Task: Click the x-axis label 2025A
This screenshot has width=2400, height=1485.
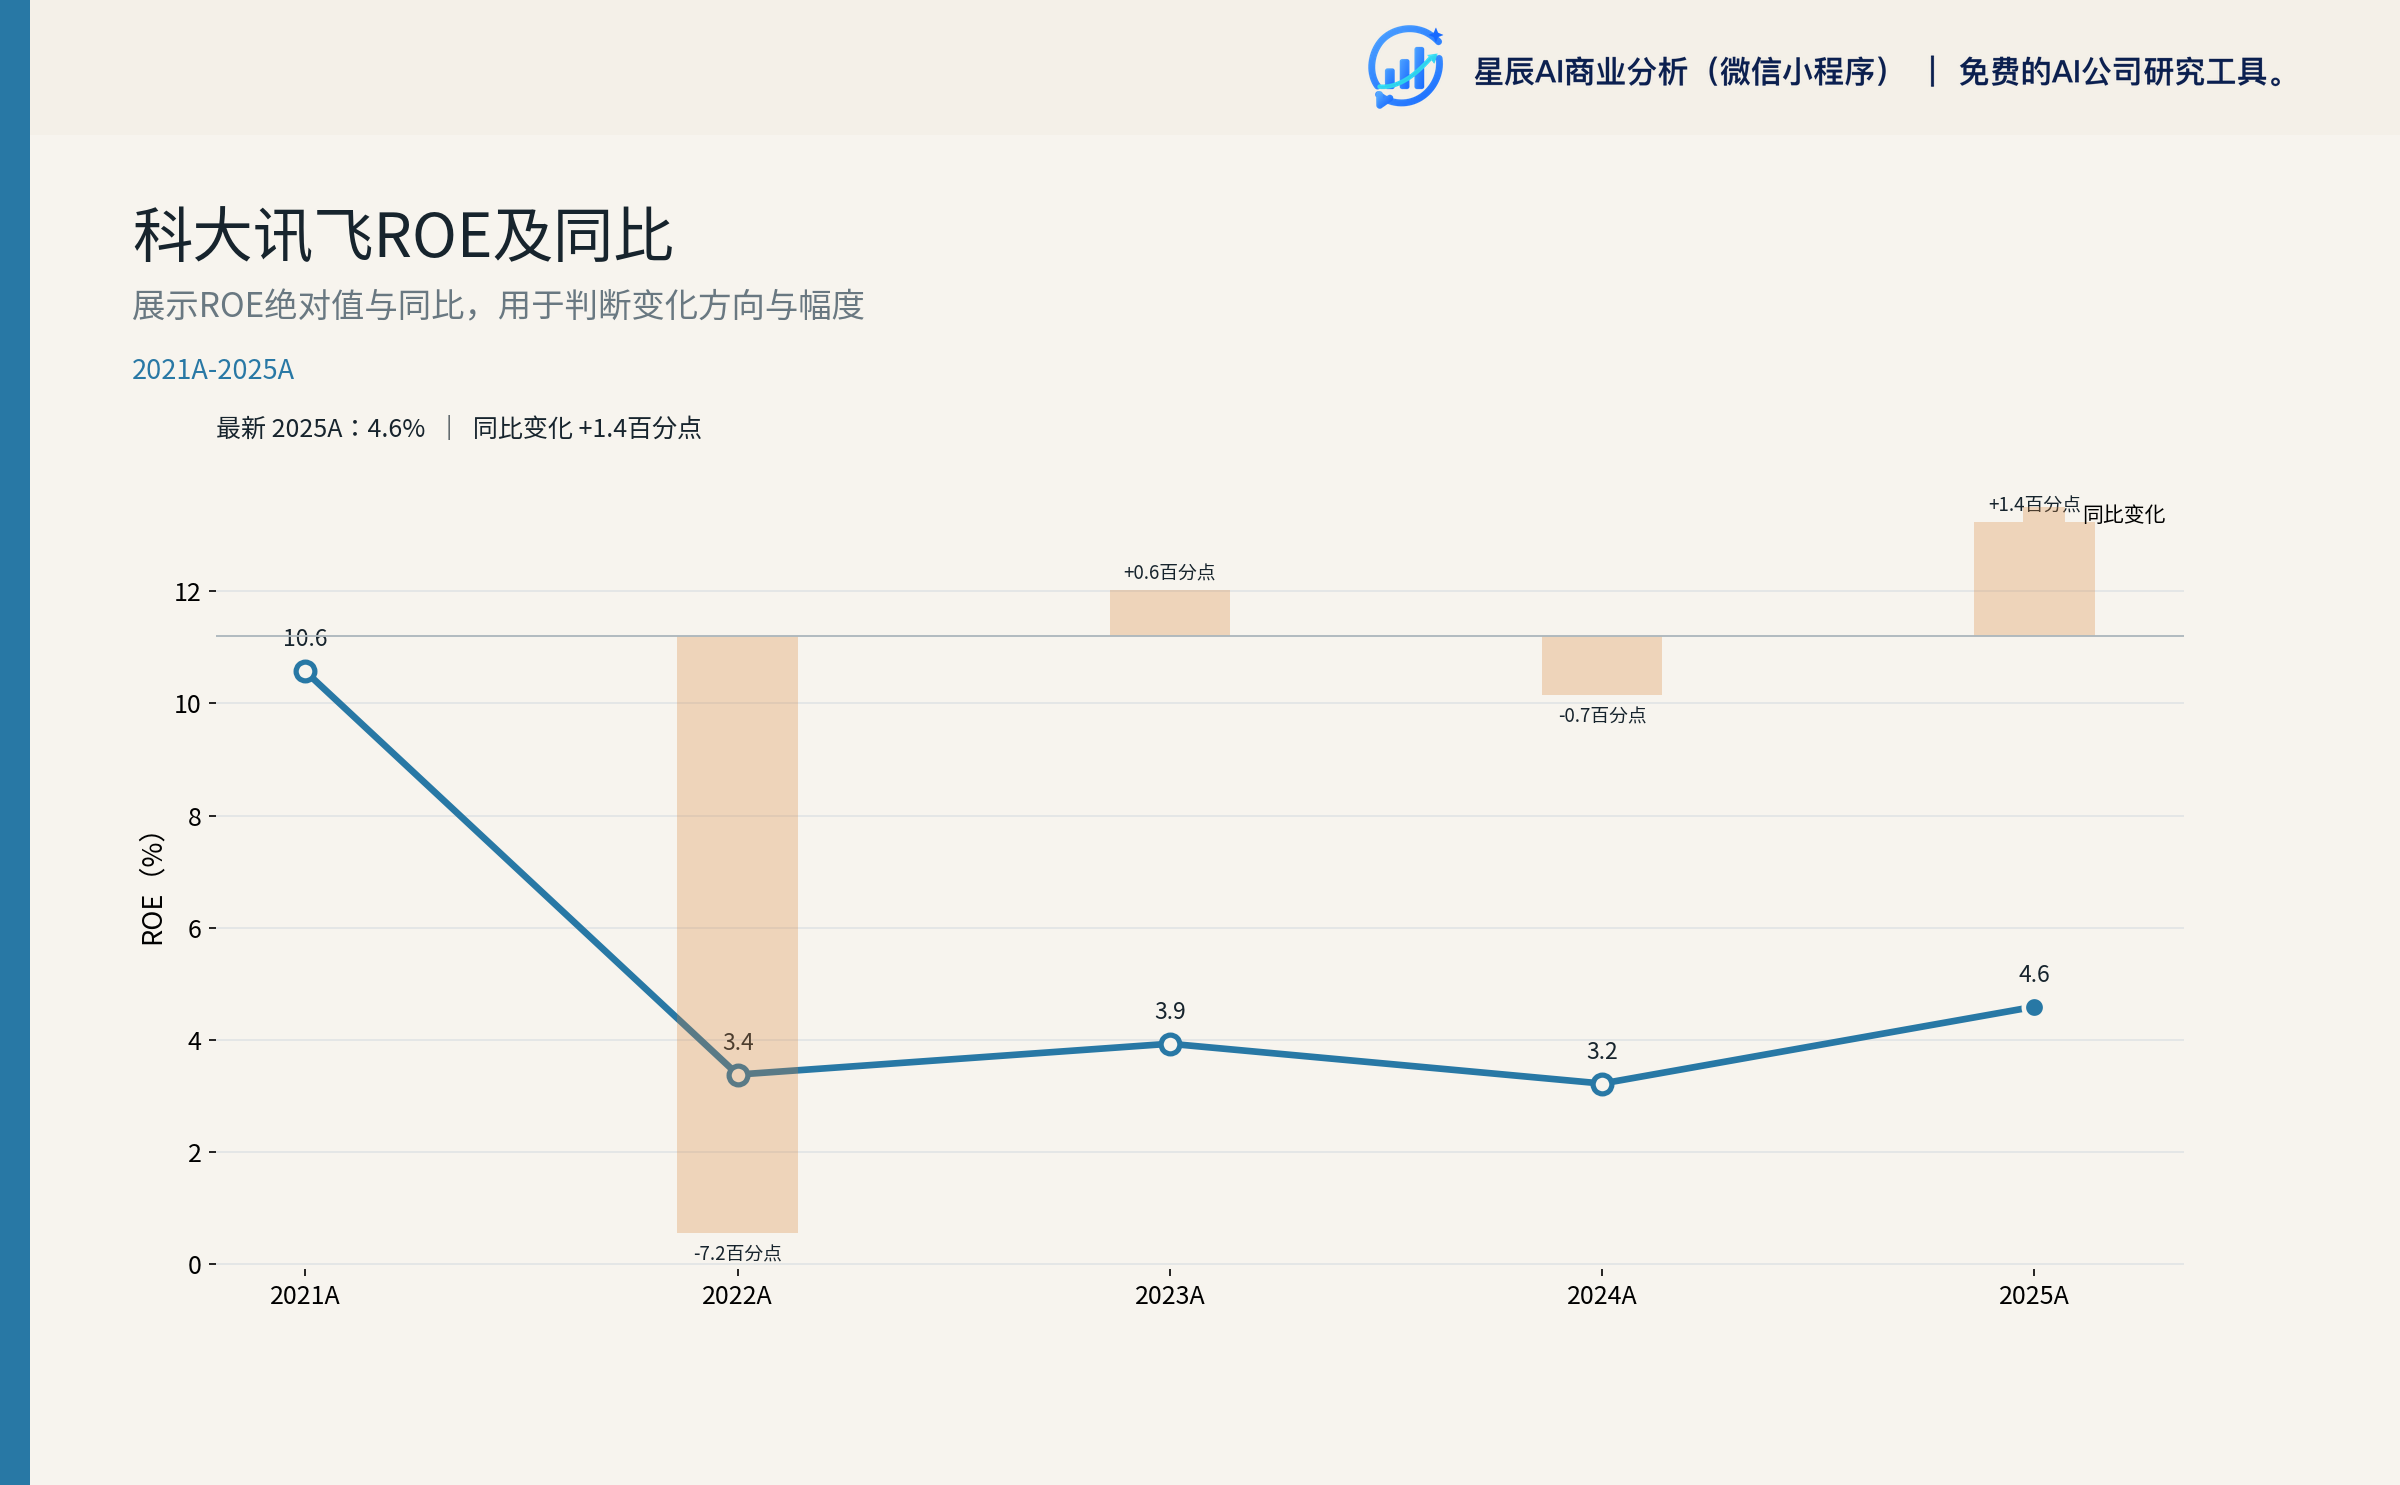Action: 2034,1296
